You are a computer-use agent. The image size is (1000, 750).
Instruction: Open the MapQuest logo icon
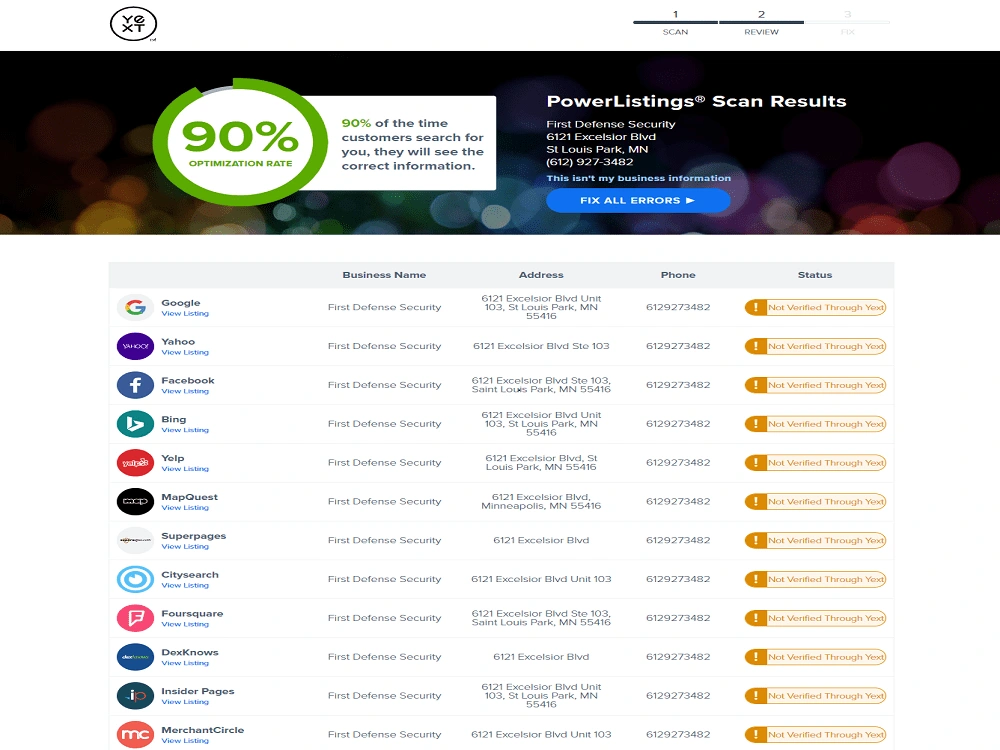click(135, 501)
